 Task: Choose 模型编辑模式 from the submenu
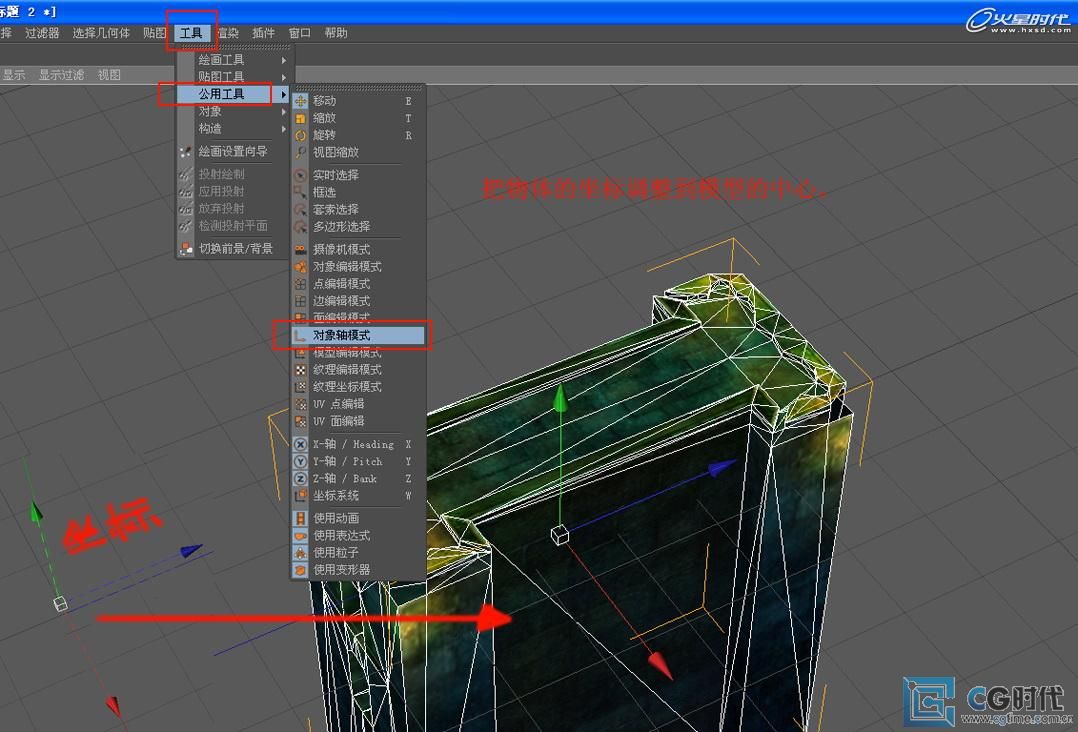click(x=358, y=353)
